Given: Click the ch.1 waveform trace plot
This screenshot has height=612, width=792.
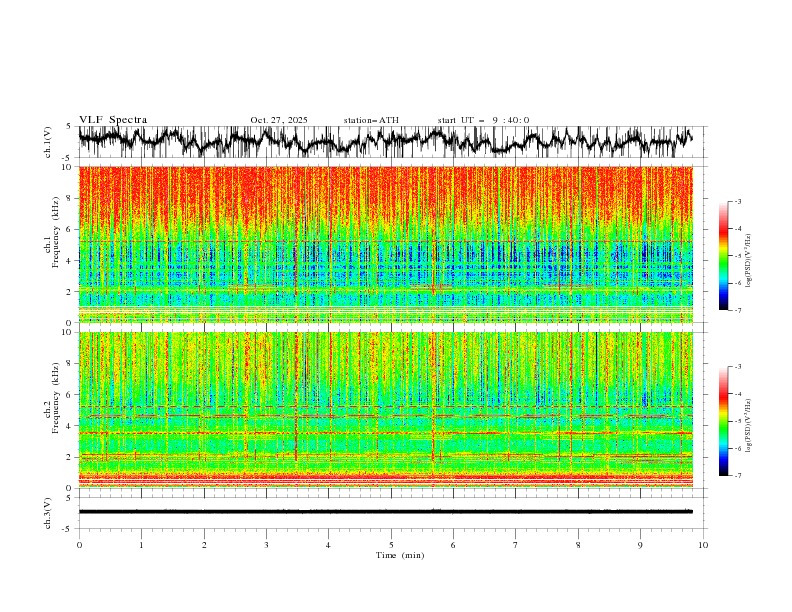Looking at the screenshot, I should point(385,142).
